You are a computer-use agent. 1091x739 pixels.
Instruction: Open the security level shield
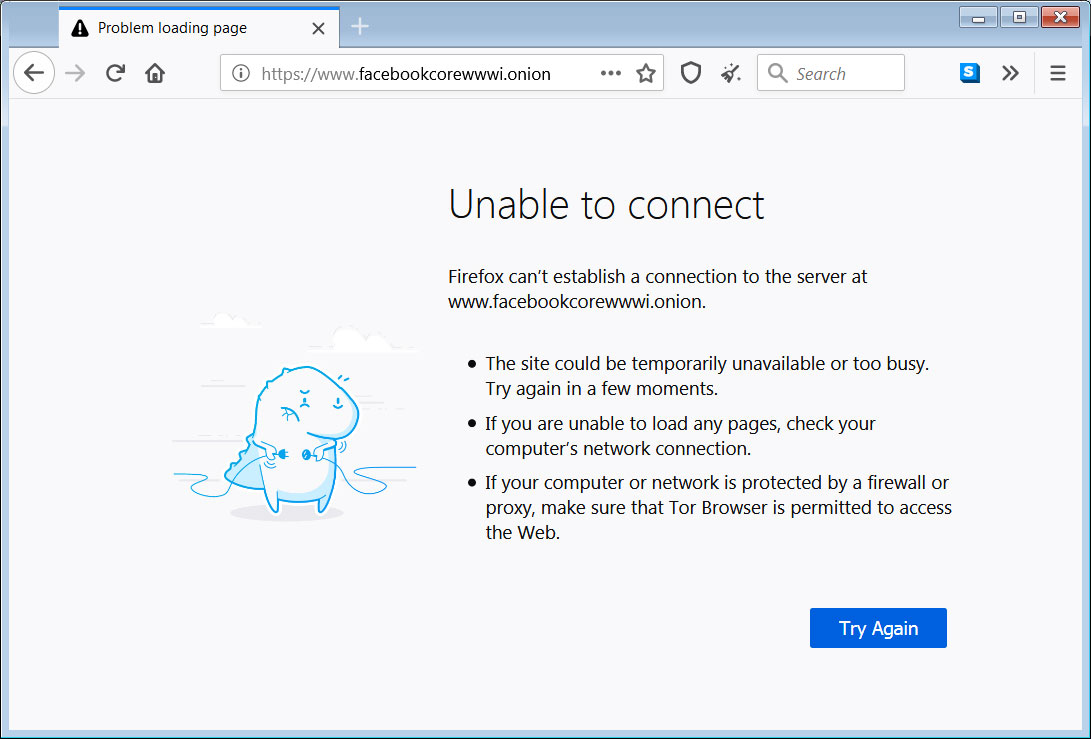pyautogui.click(x=690, y=73)
